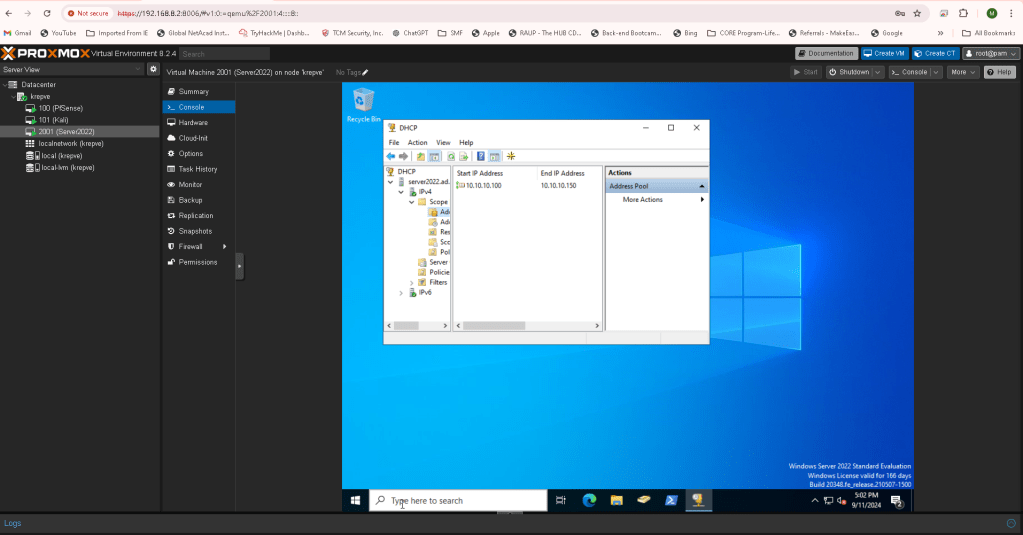Image resolution: width=1023 pixels, height=535 pixels.
Task: Click the Create VM button
Action: pos(884,53)
